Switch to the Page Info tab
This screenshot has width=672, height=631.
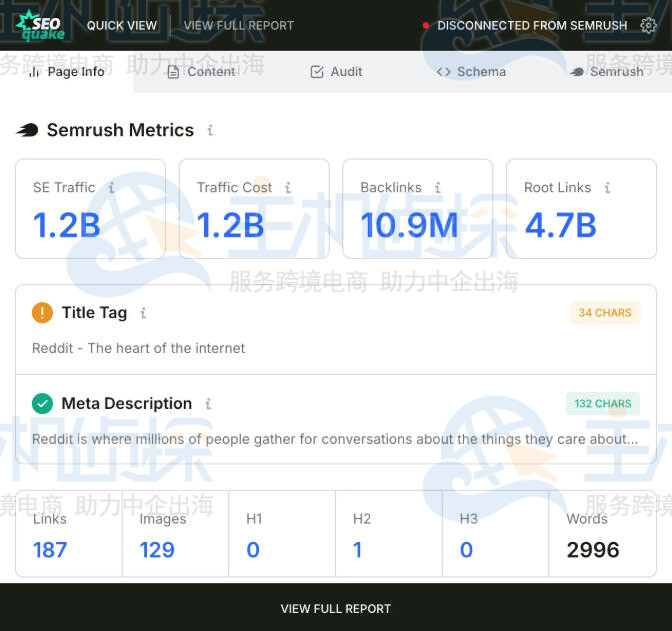66,72
